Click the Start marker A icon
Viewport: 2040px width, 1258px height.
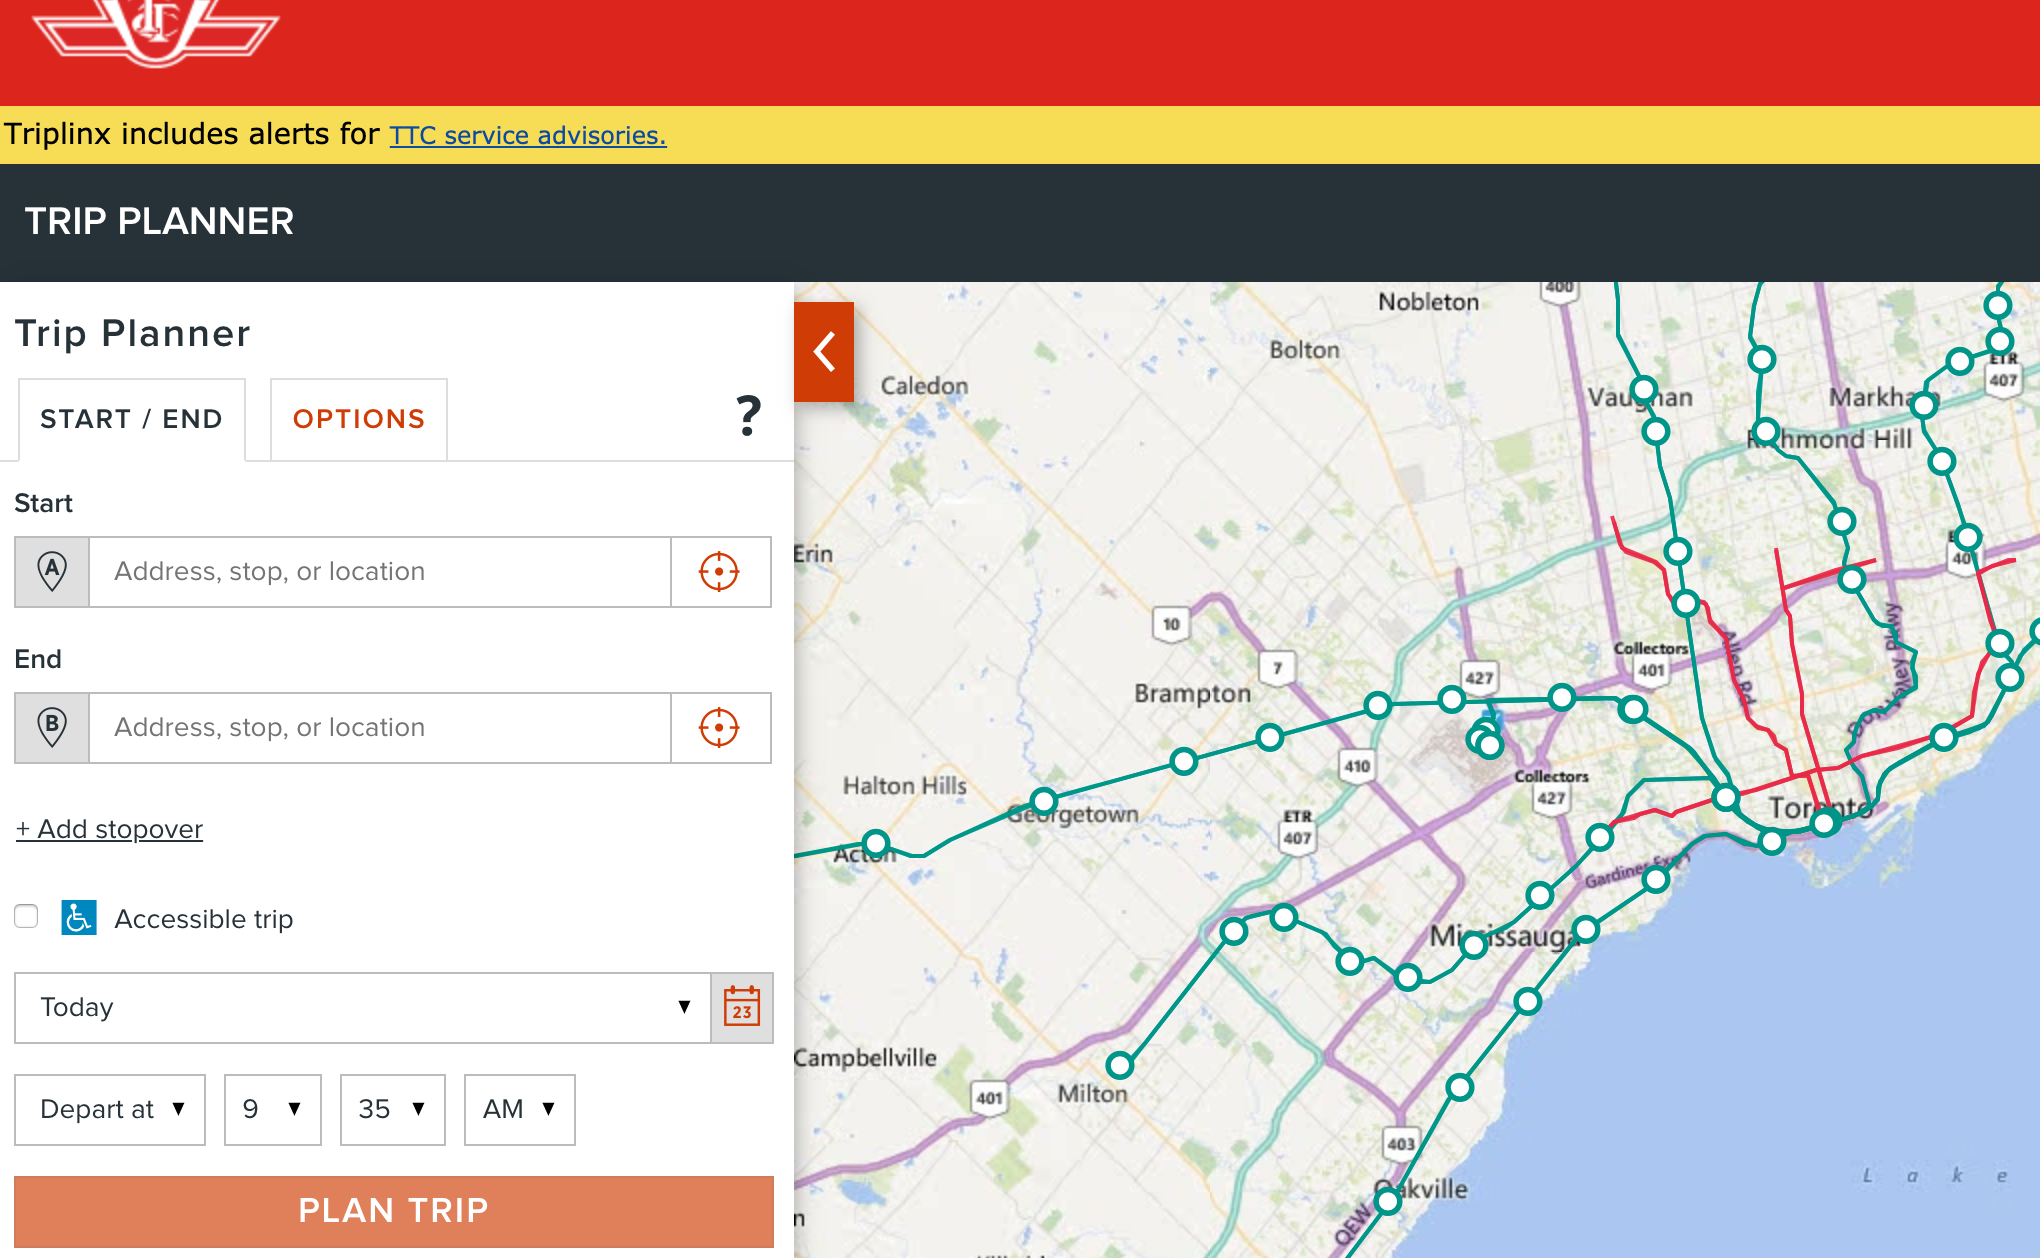click(52, 572)
